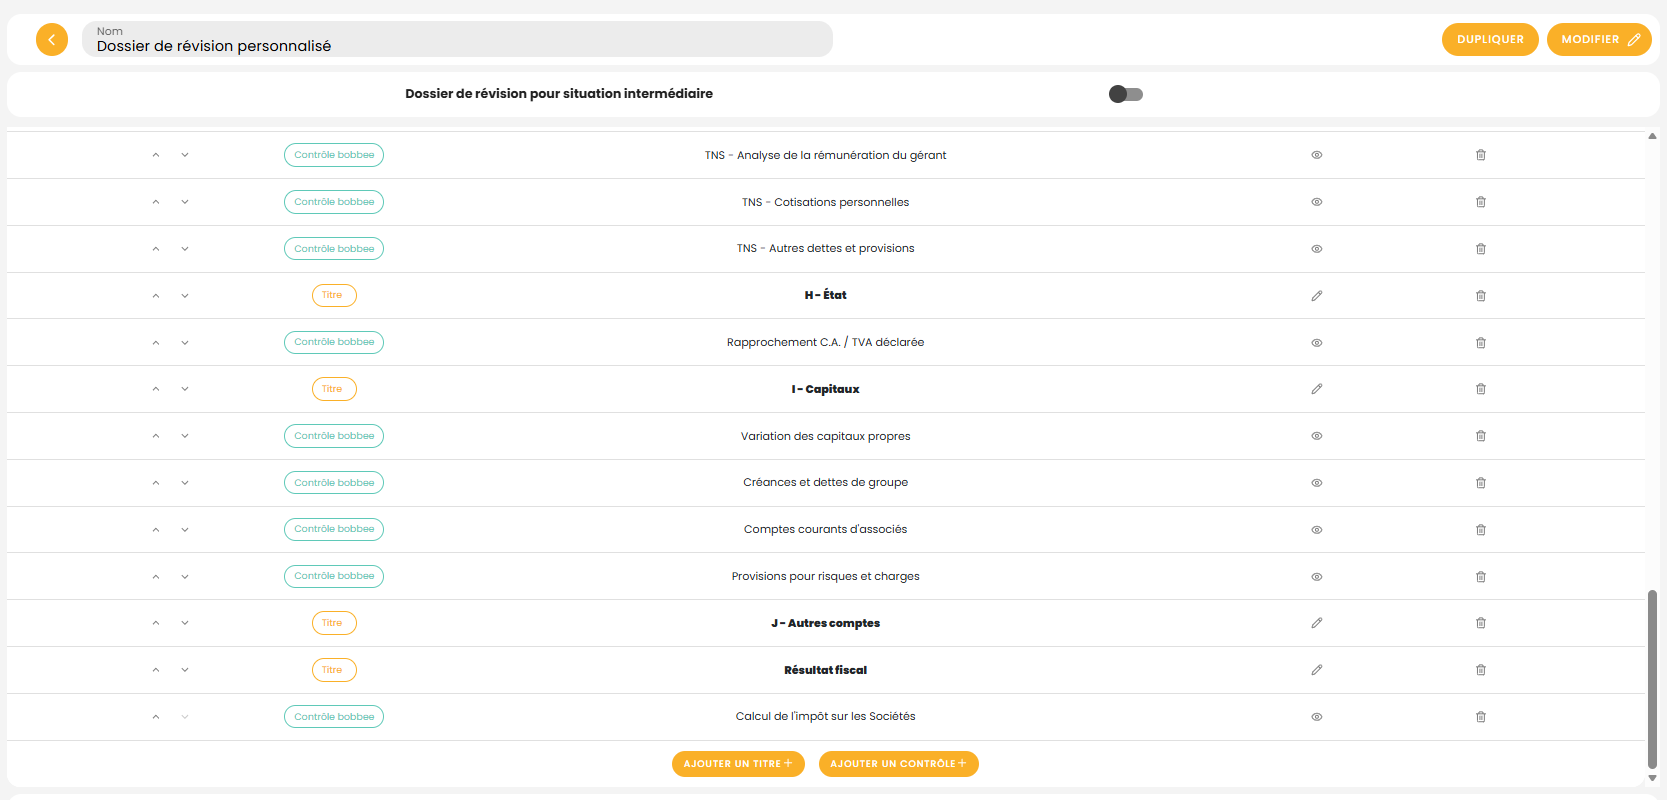
Task: Click the Nom input field
Action: pyautogui.click(x=457, y=40)
